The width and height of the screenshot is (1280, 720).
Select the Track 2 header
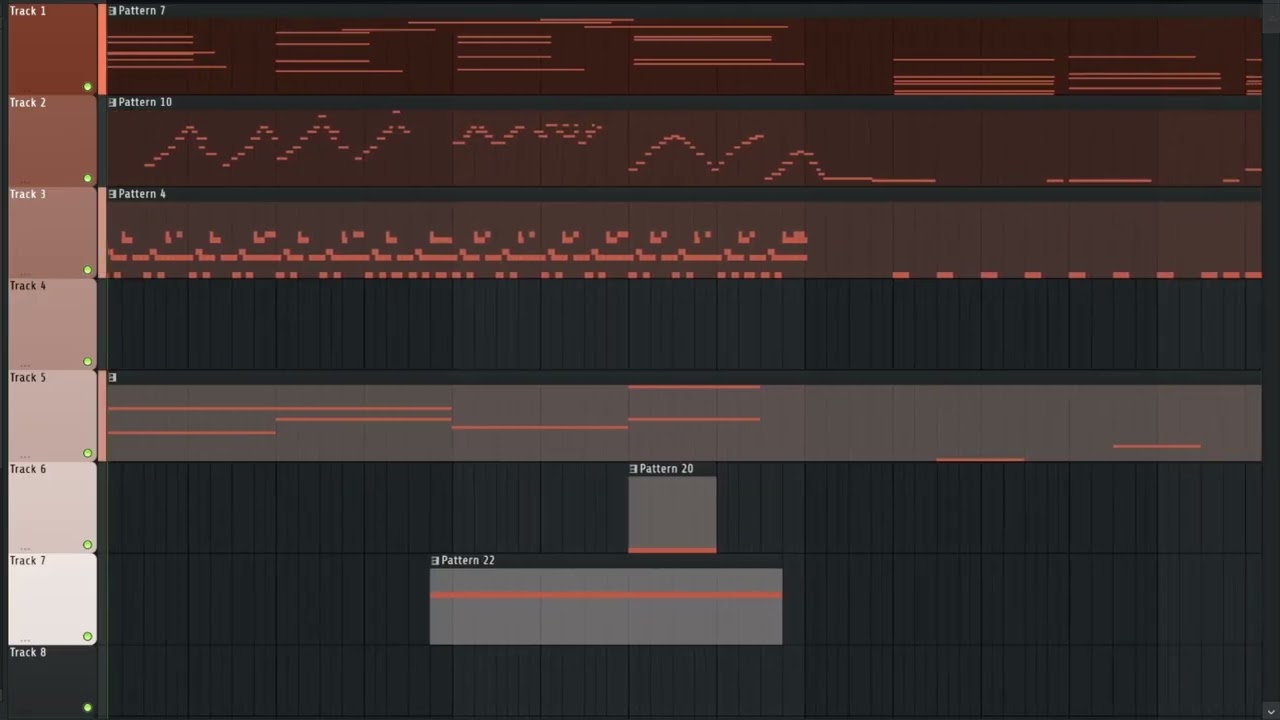coord(52,140)
